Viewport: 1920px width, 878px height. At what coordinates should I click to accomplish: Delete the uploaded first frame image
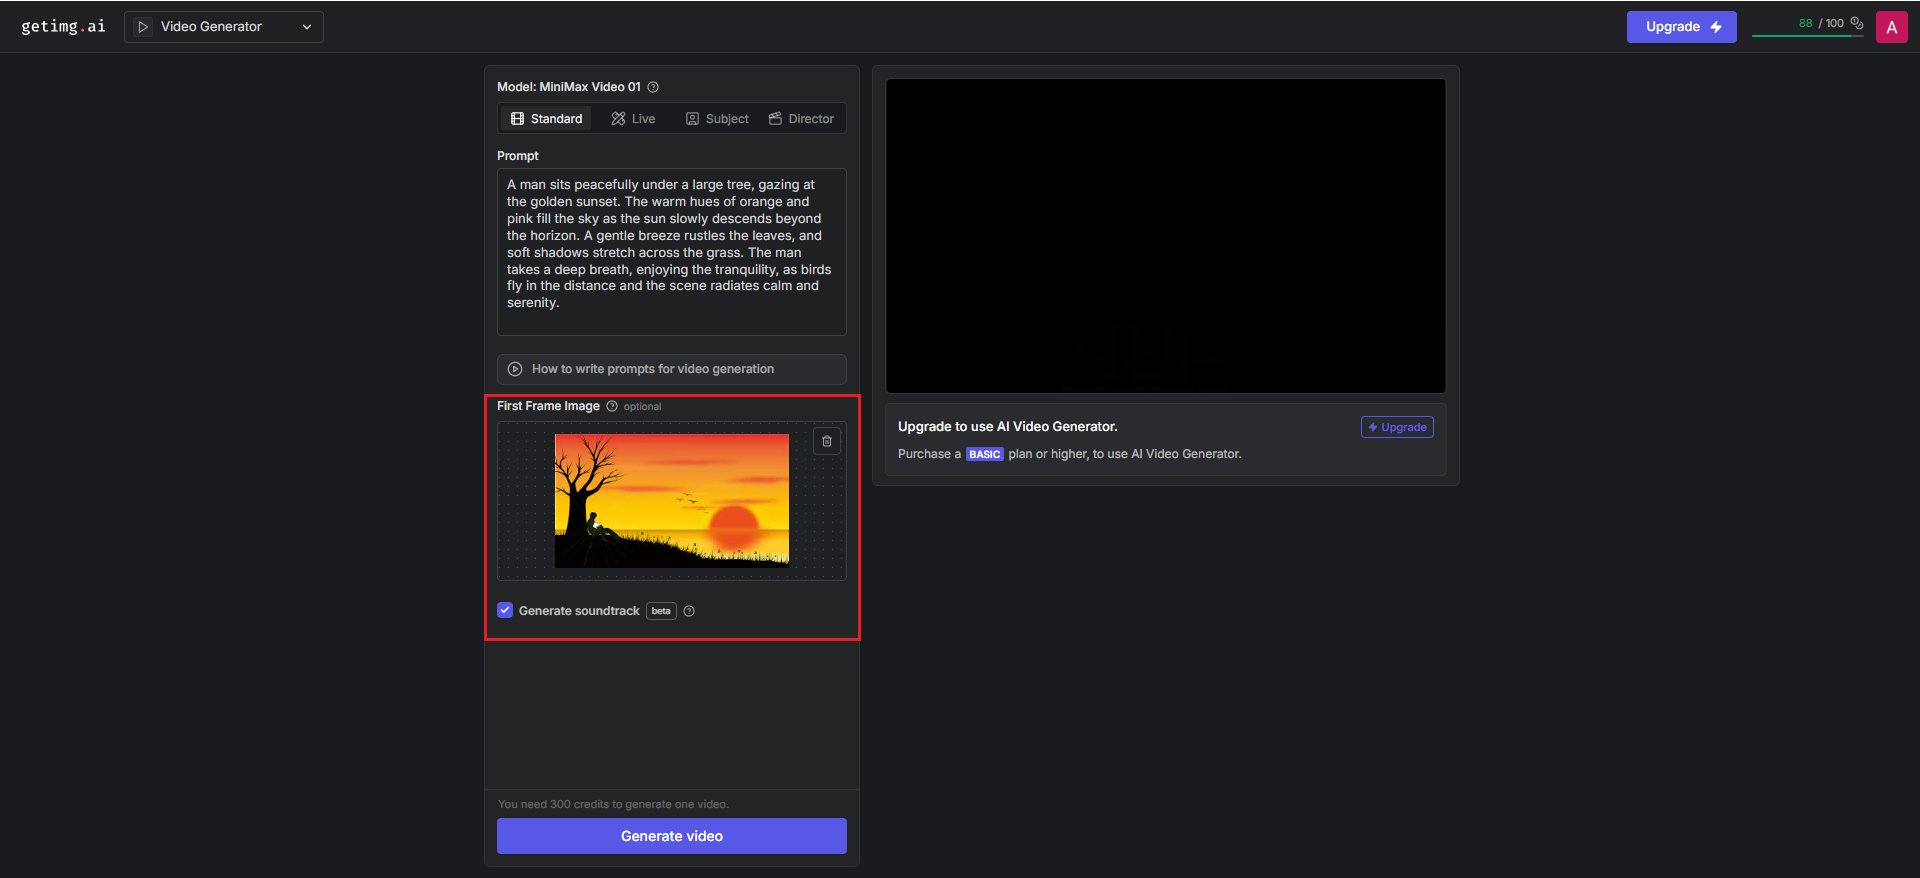click(827, 441)
